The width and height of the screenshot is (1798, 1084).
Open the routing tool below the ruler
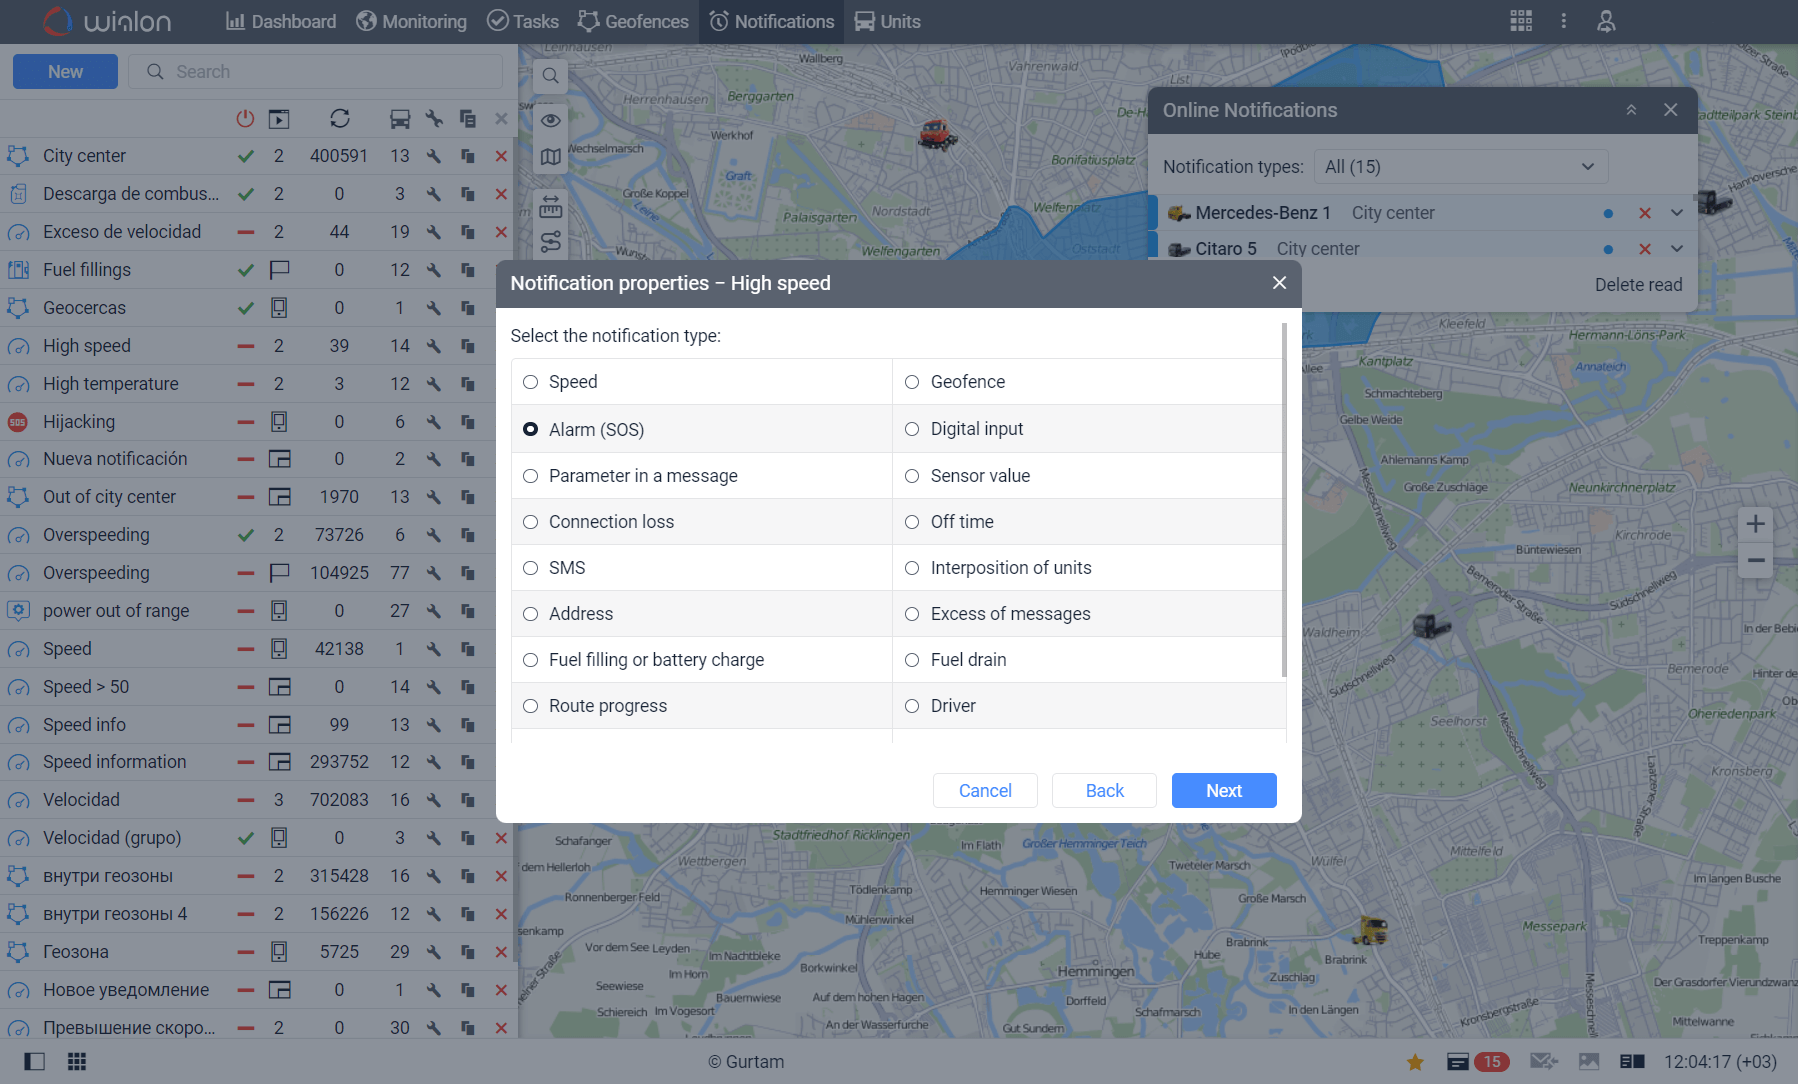[x=550, y=240]
